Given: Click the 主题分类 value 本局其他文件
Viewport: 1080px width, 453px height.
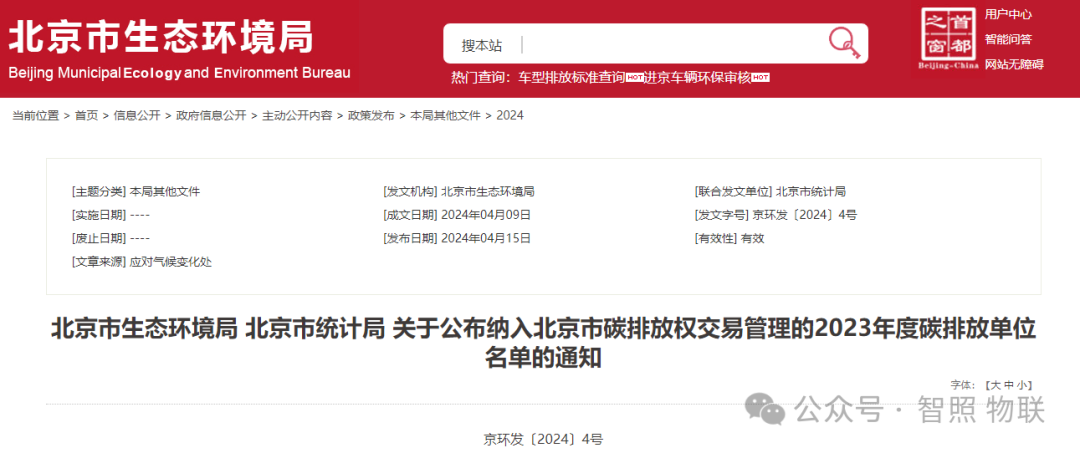Looking at the screenshot, I should (165, 191).
